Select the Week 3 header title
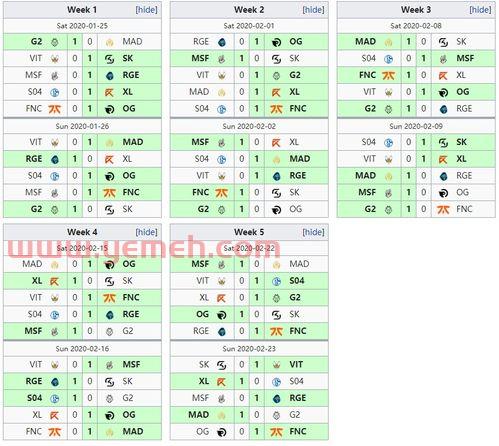The image size is (499, 446). coord(416,10)
